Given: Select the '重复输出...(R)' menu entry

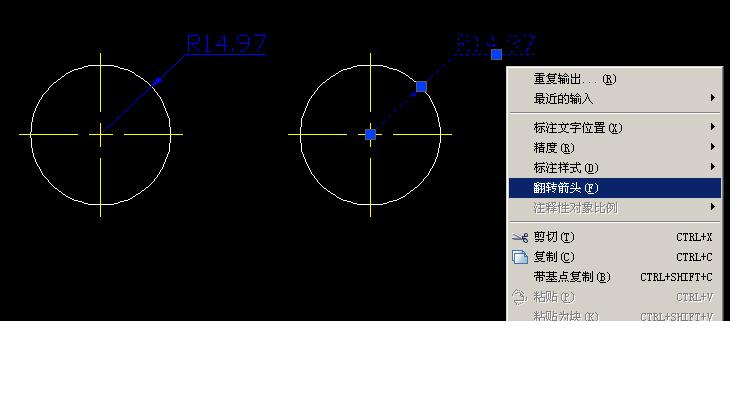Looking at the screenshot, I should click(x=615, y=79).
